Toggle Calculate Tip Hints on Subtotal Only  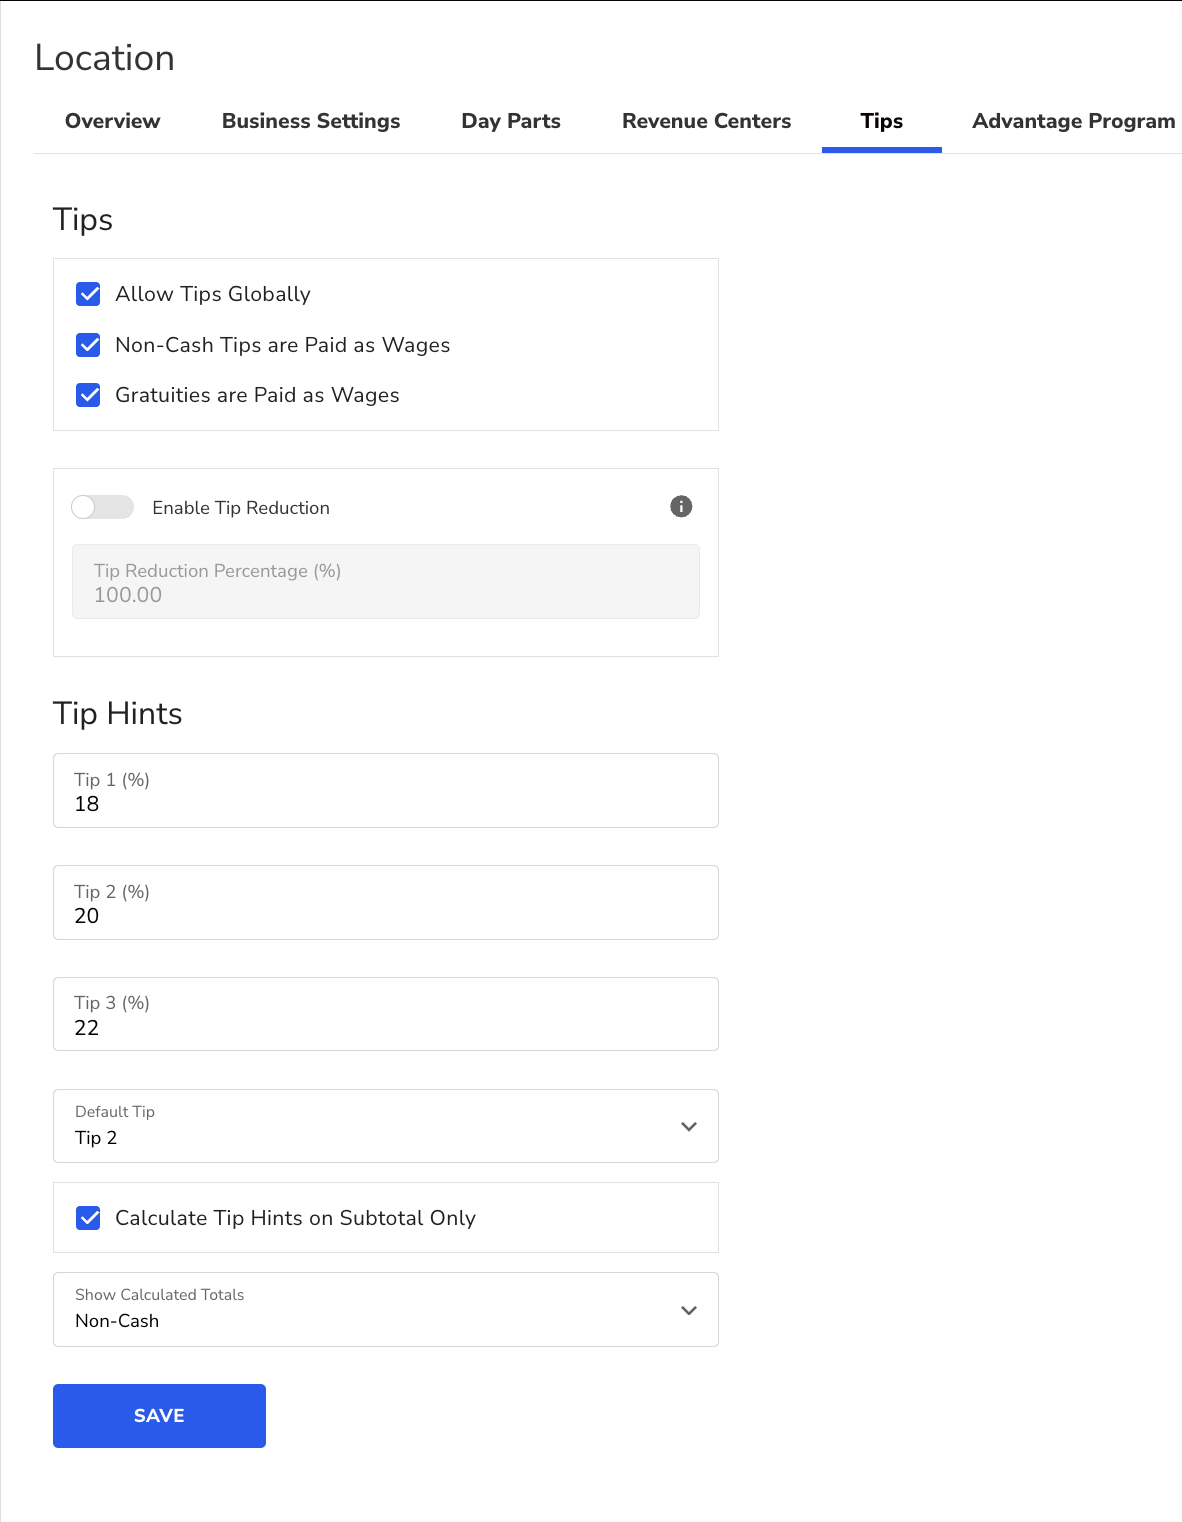click(89, 1218)
